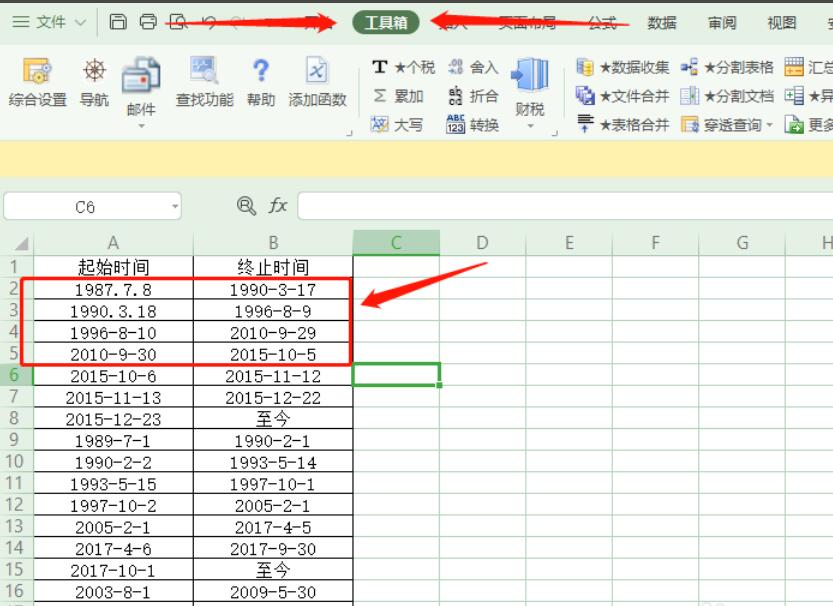Click the 大写 uppercase conversion tool

[397, 125]
